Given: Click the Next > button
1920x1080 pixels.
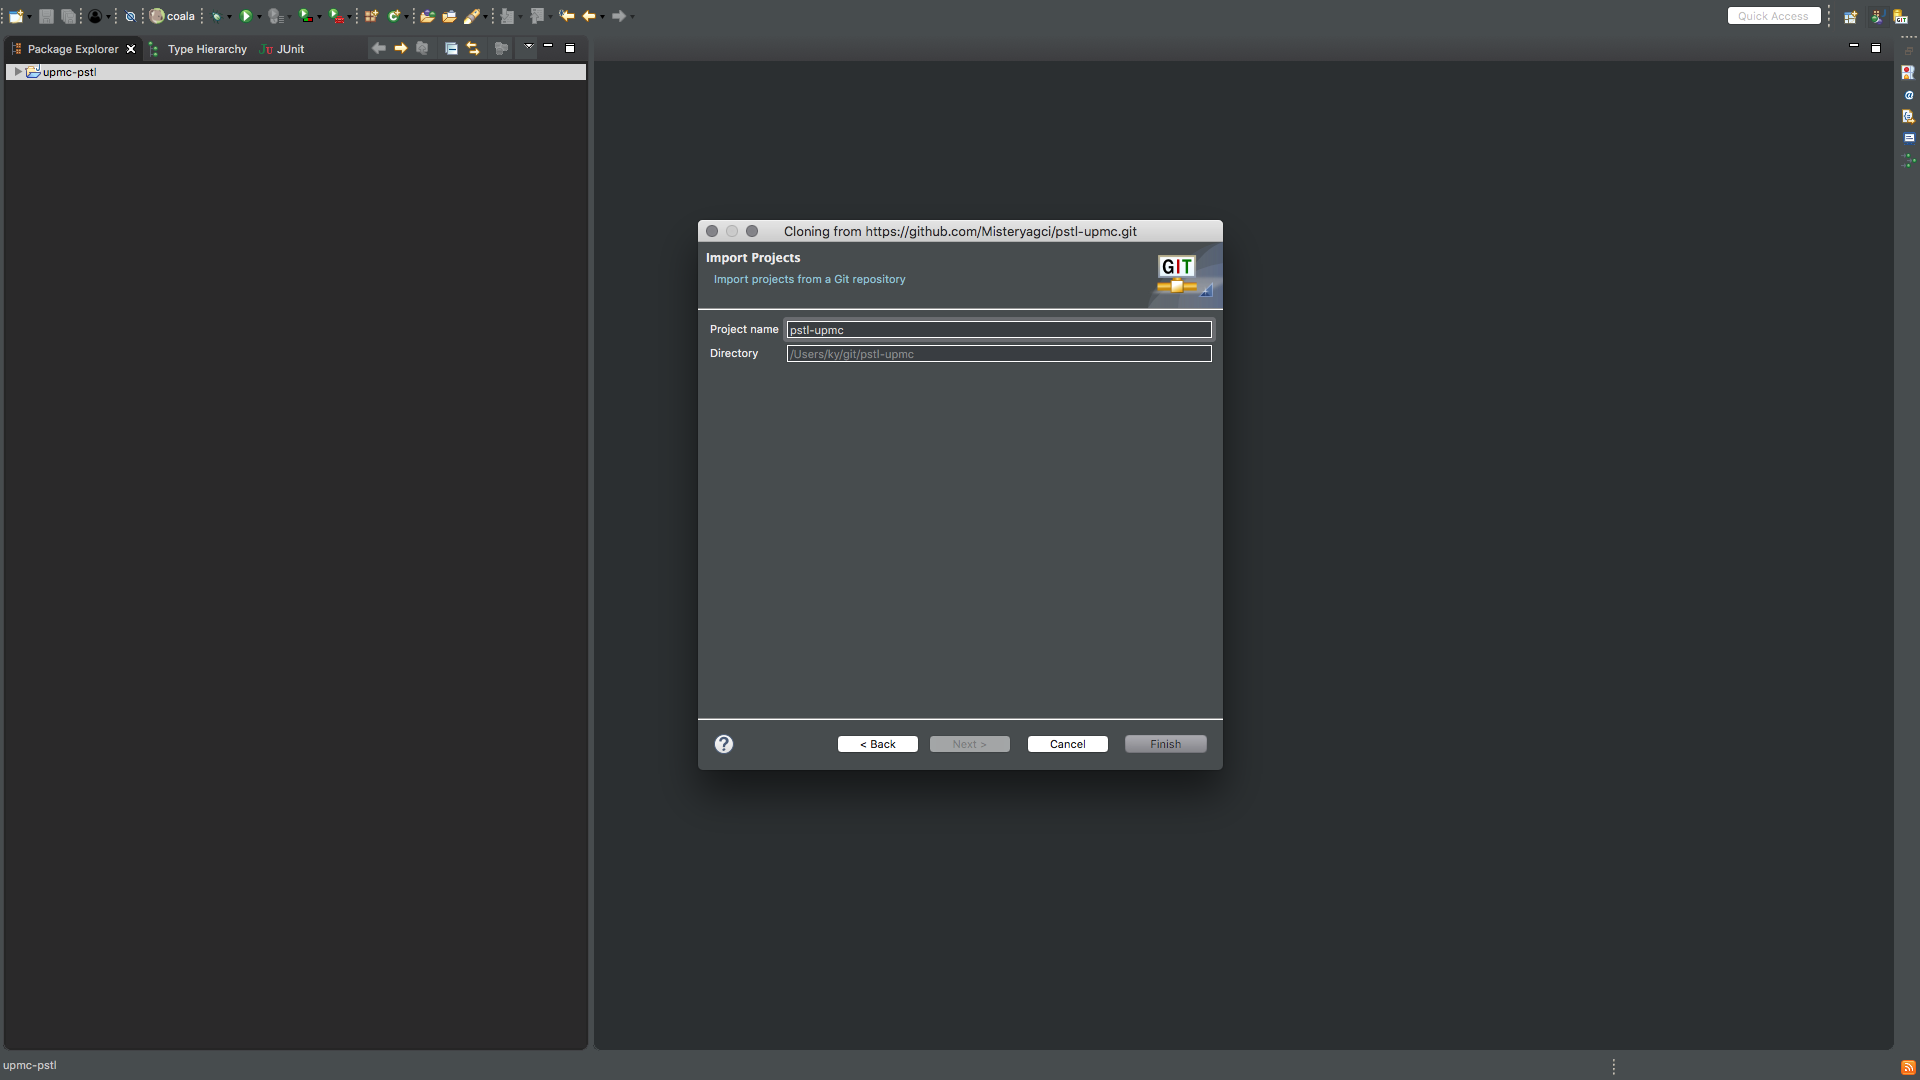Looking at the screenshot, I should click(x=969, y=744).
